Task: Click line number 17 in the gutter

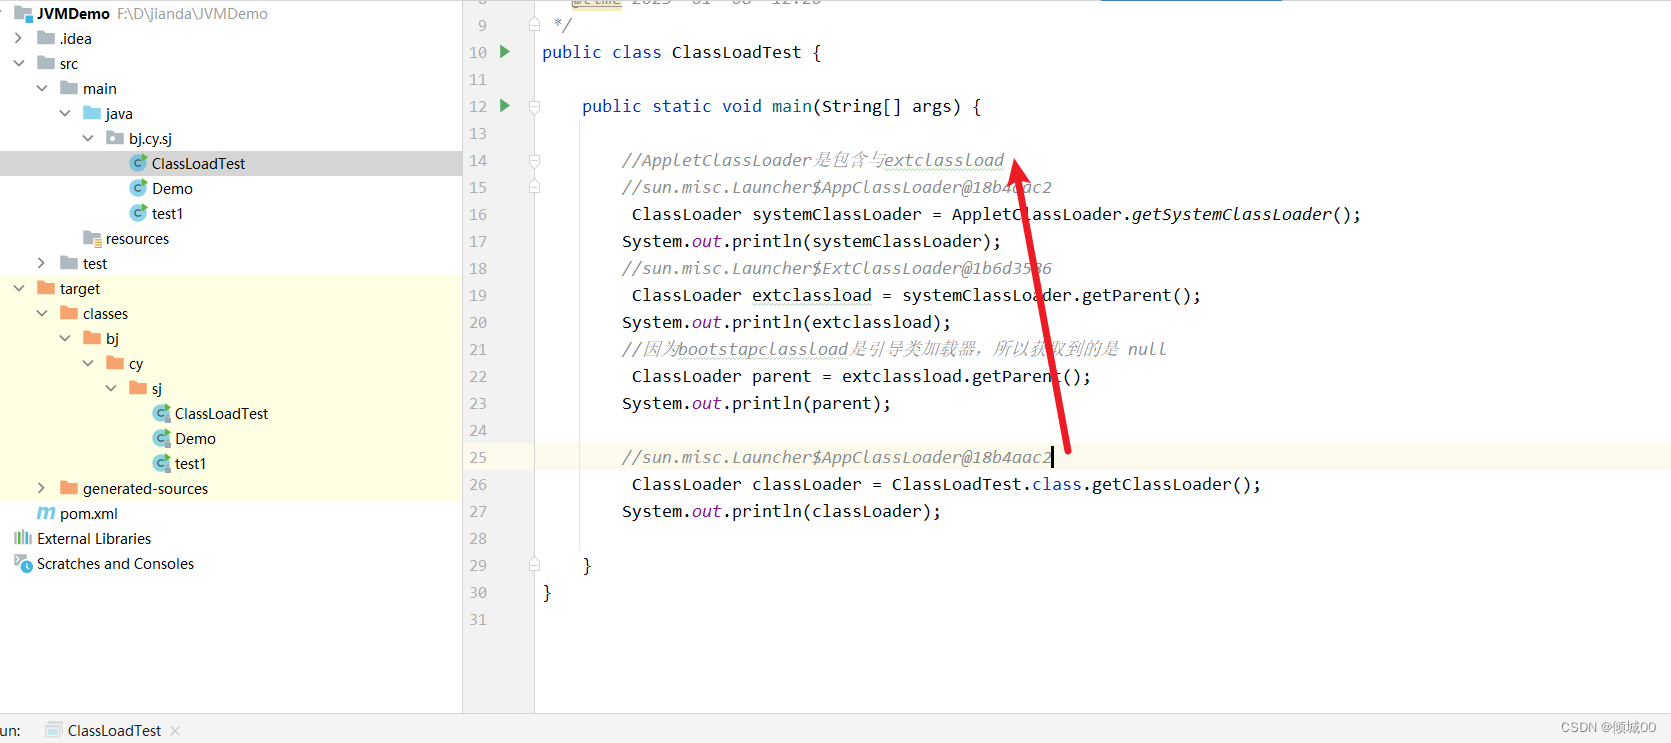Action: pyautogui.click(x=478, y=241)
